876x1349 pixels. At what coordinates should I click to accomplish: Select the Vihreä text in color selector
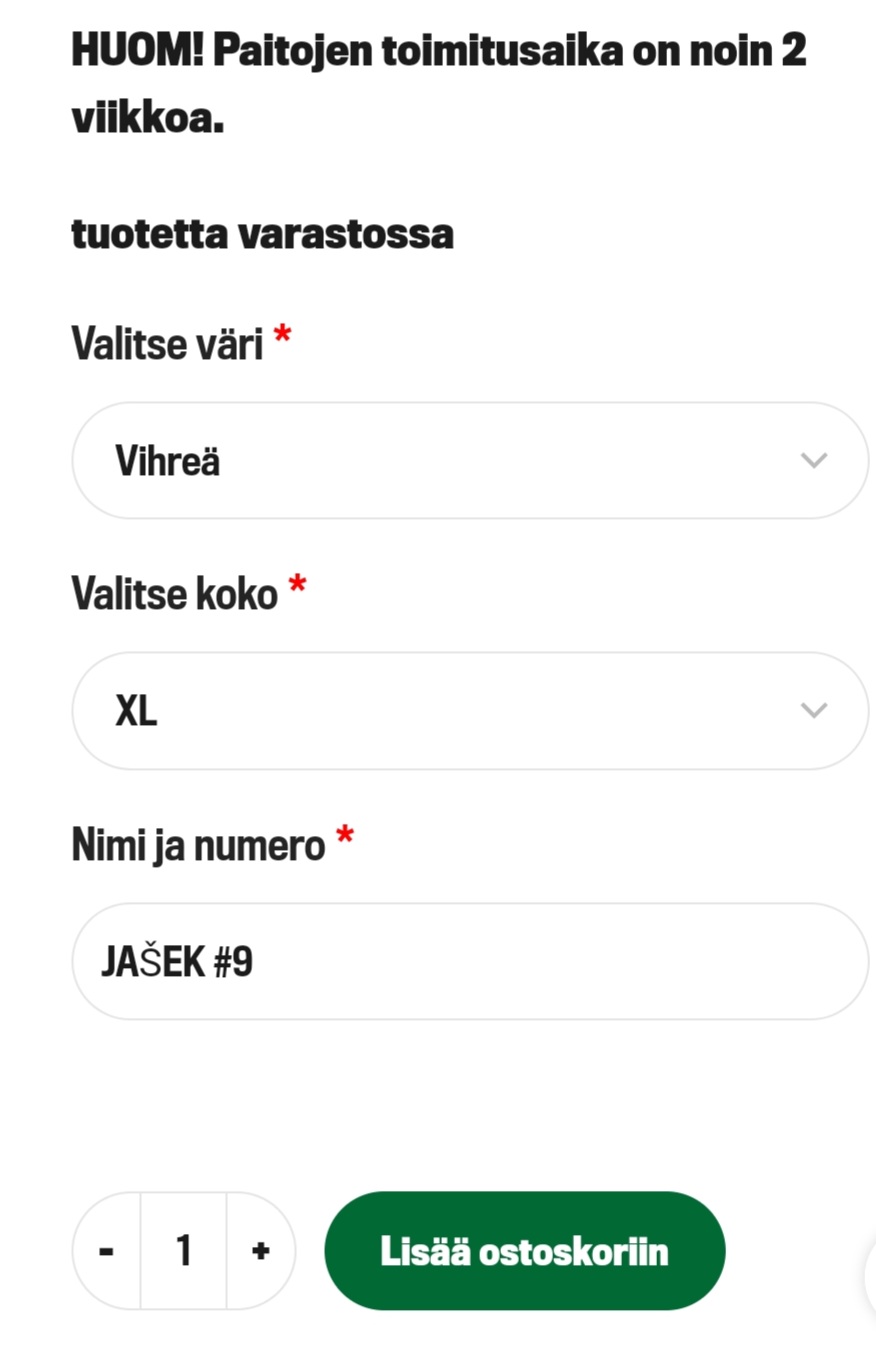167,462
